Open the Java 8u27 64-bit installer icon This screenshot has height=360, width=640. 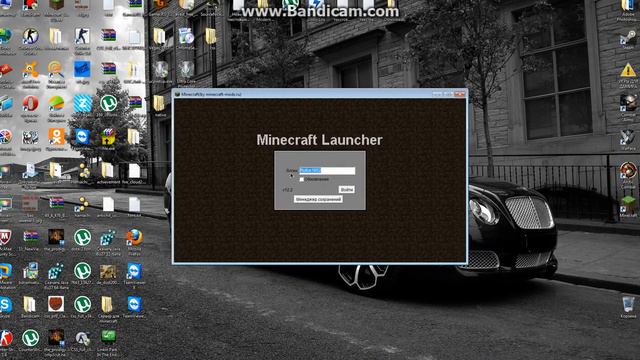[x=56, y=271]
